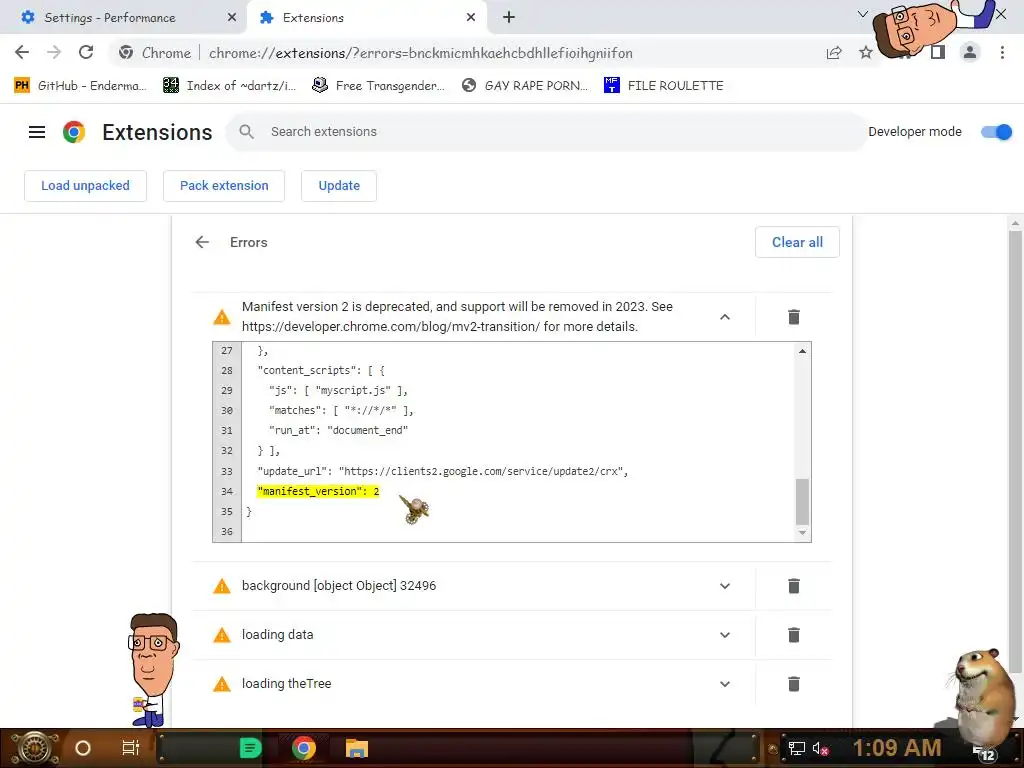Image resolution: width=1024 pixels, height=768 pixels.
Task: Click the 1:09 AM taskbar clock
Action: 897,748
